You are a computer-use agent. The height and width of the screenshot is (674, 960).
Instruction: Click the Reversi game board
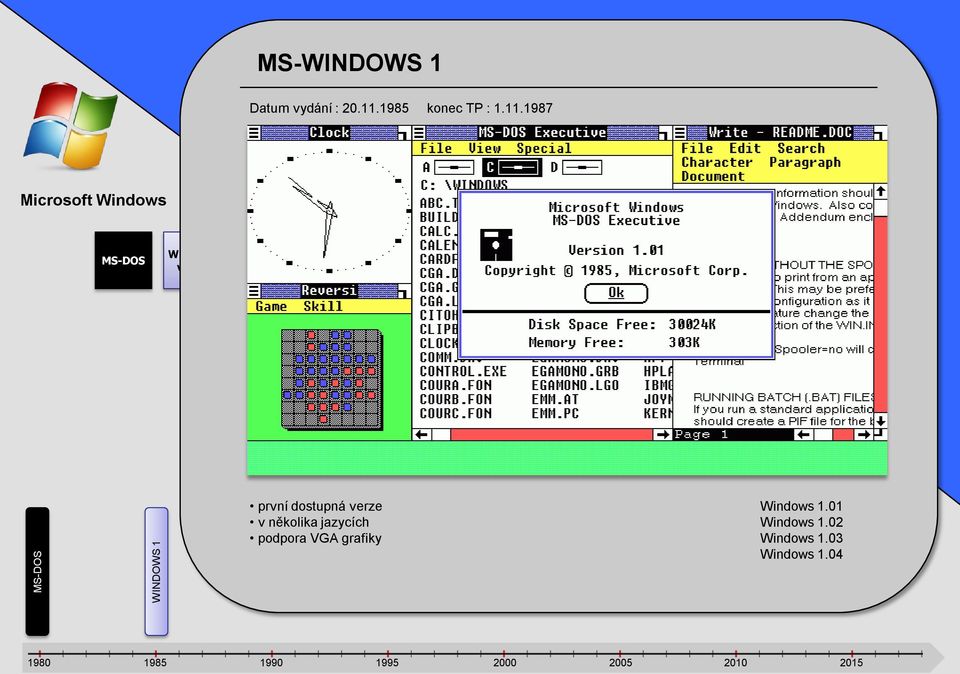(x=331, y=378)
